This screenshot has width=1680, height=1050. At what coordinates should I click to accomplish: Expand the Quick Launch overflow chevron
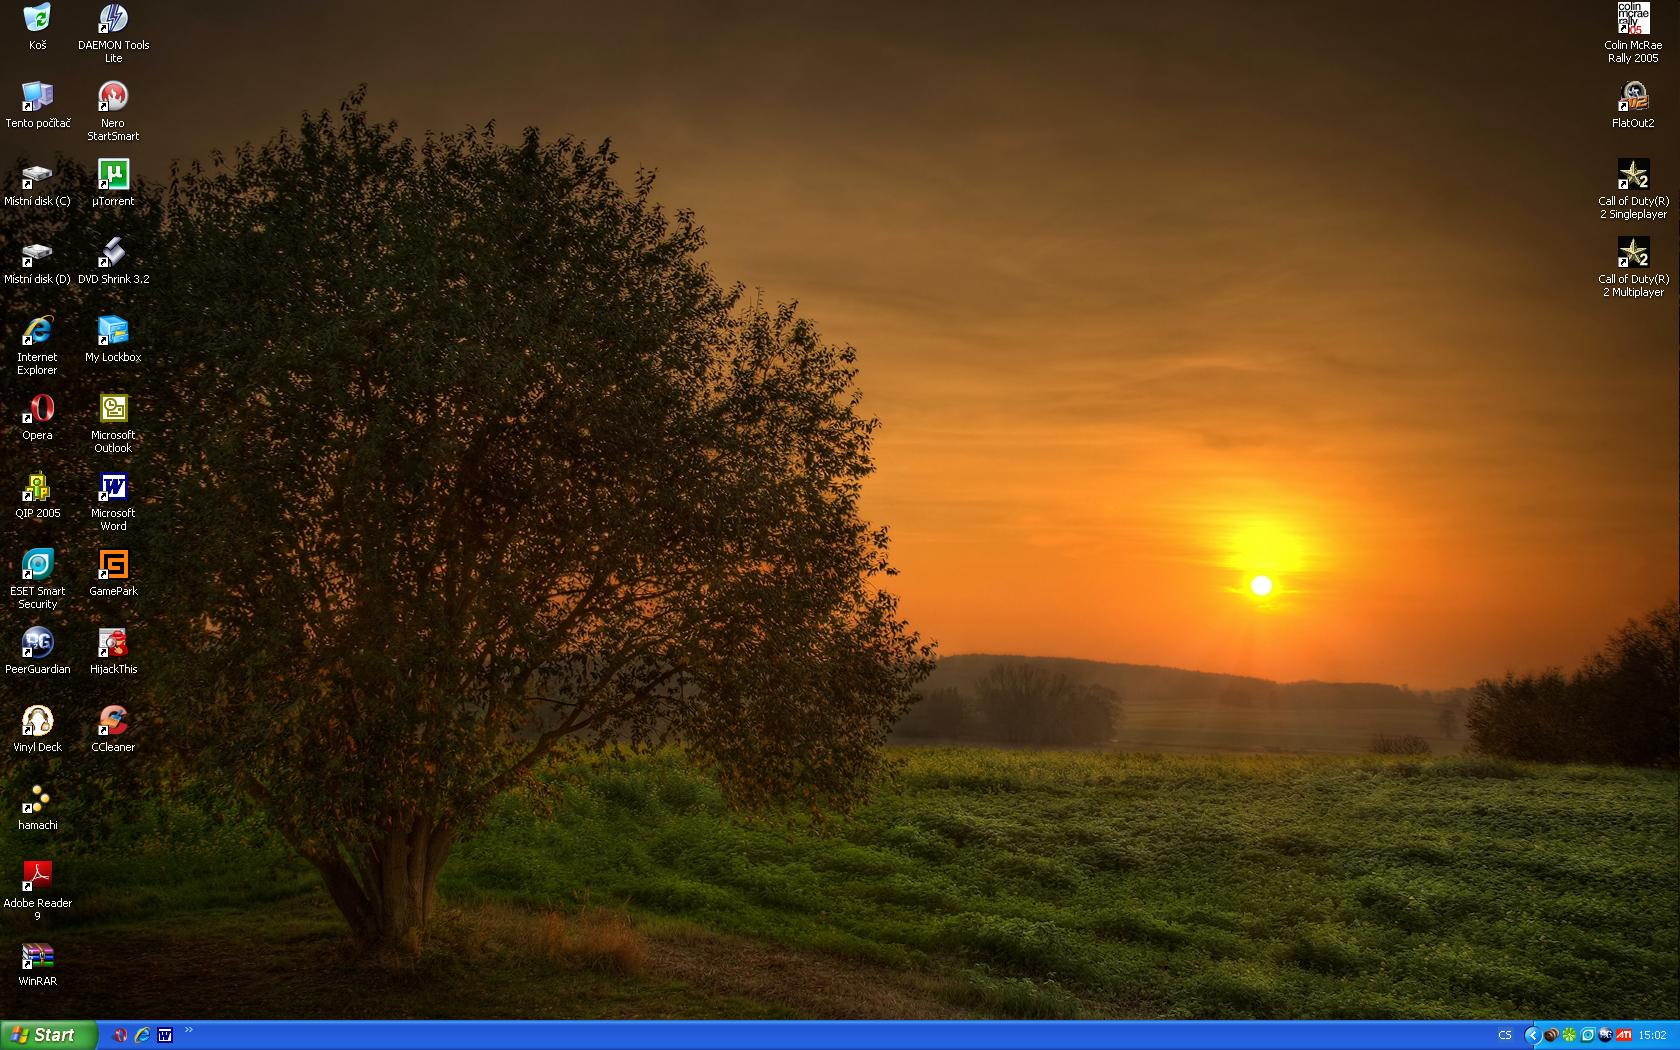click(189, 1030)
